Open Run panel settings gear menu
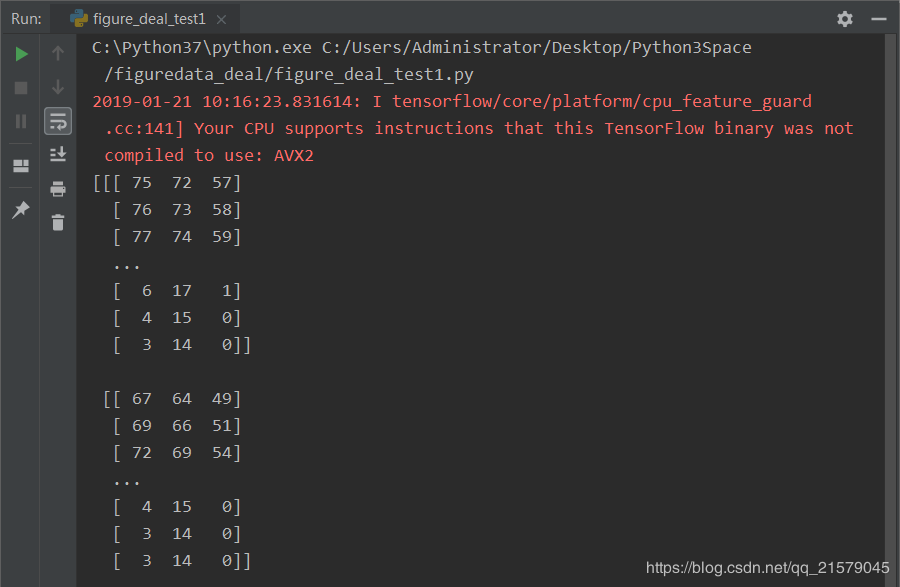The image size is (900, 587). coord(845,19)
